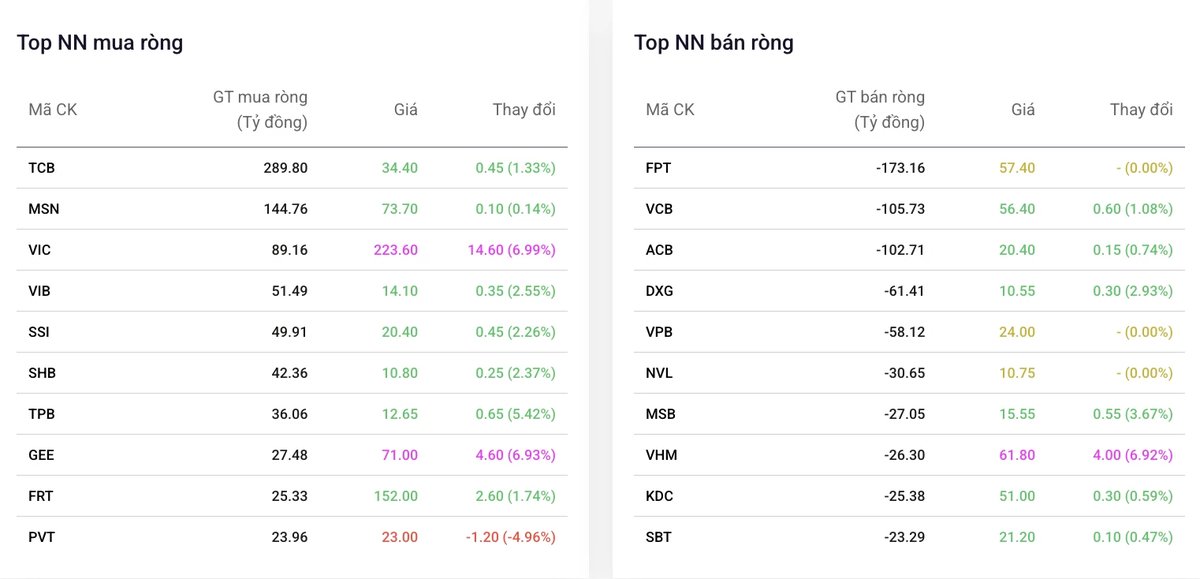Sort by 'GT bán ròng' column header
Viewport: 1200px width, 579px height.
point(880,110)
